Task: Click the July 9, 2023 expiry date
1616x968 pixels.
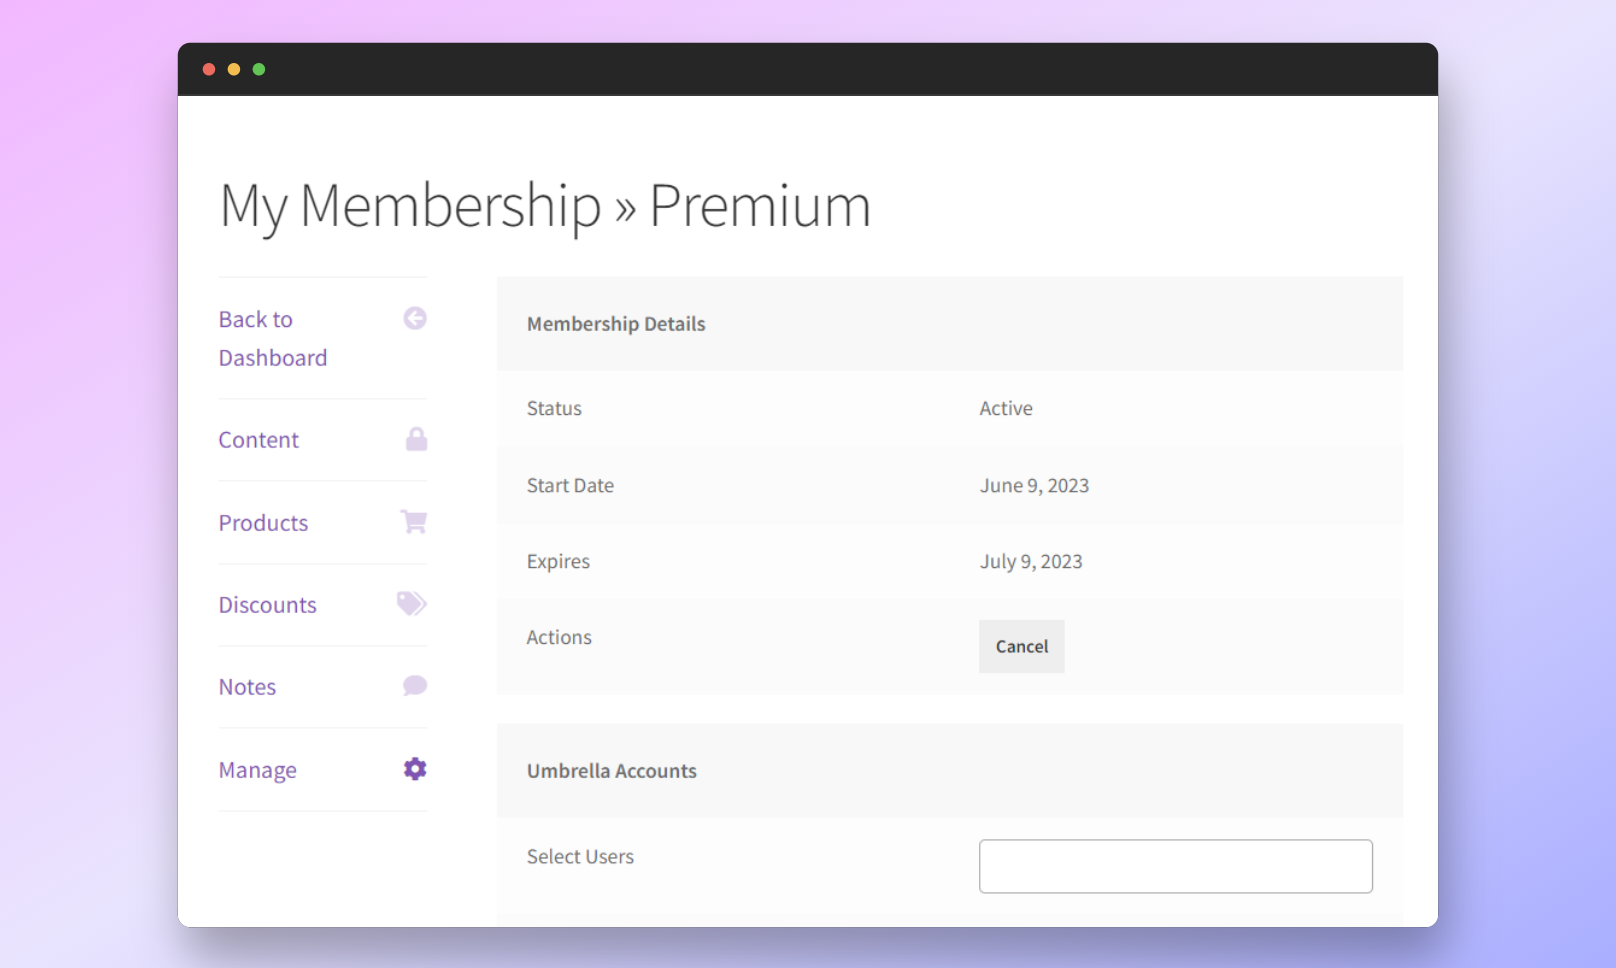Action: (x=1031, y=561)
